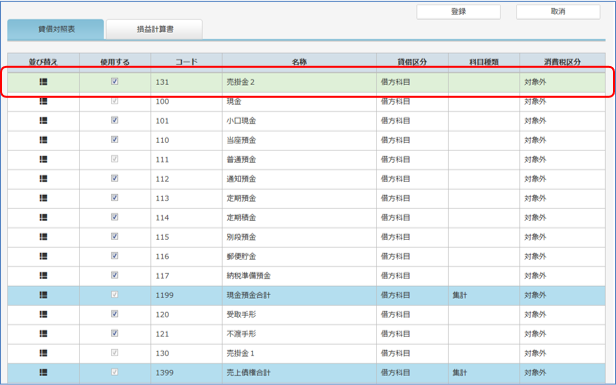616x385 pixels.
Task: Toggle 使用する checkbox for 受取手形
Action: click(115, 314)
